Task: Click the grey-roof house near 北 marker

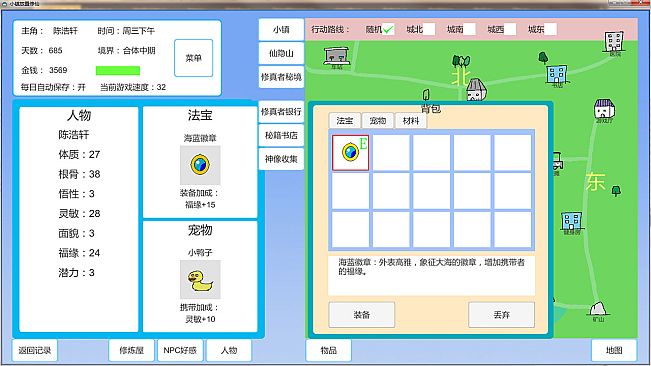Action: [476, 90]
